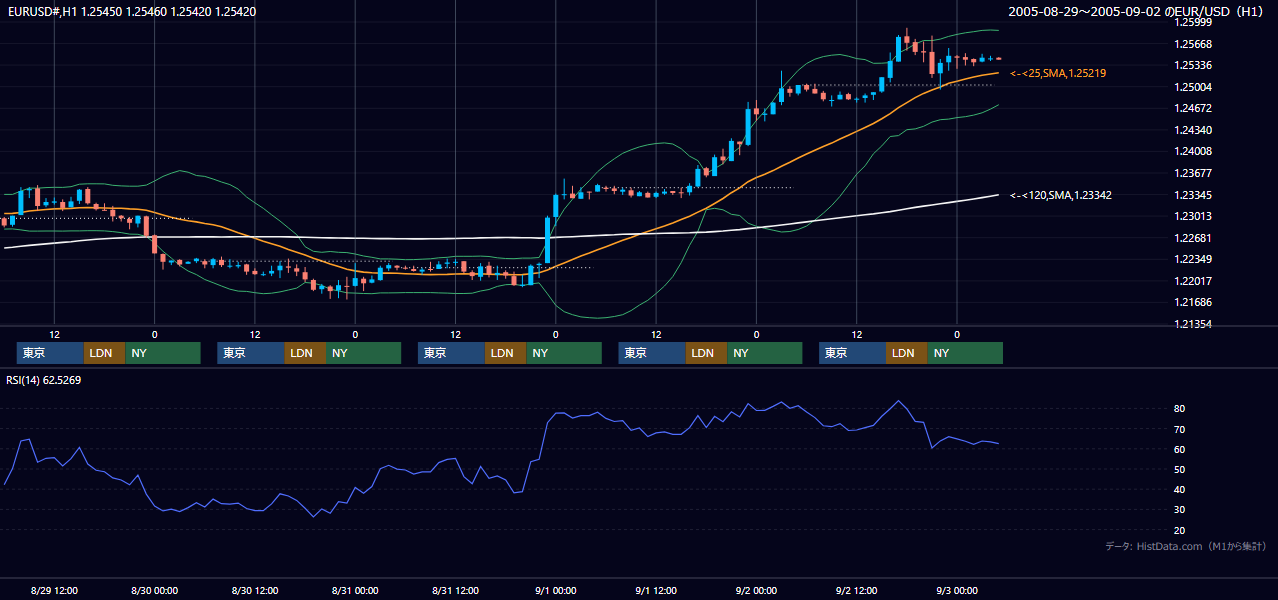The image size is (1278, 600).
Task: Select the 9/1 00:00 date label
Action: 556,591
